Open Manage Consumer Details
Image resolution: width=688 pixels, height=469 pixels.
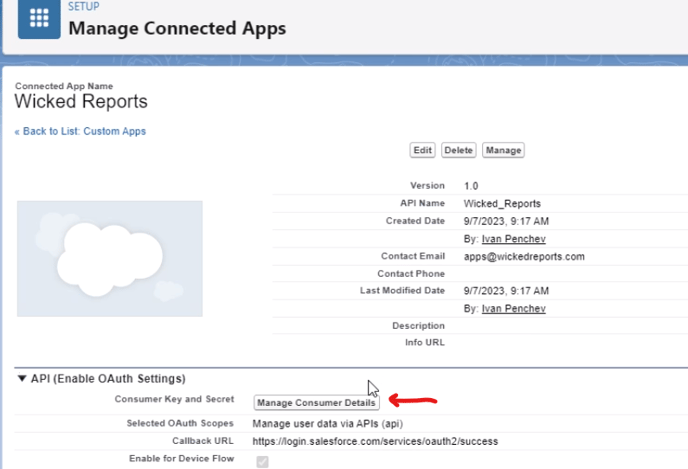(316, 403)
